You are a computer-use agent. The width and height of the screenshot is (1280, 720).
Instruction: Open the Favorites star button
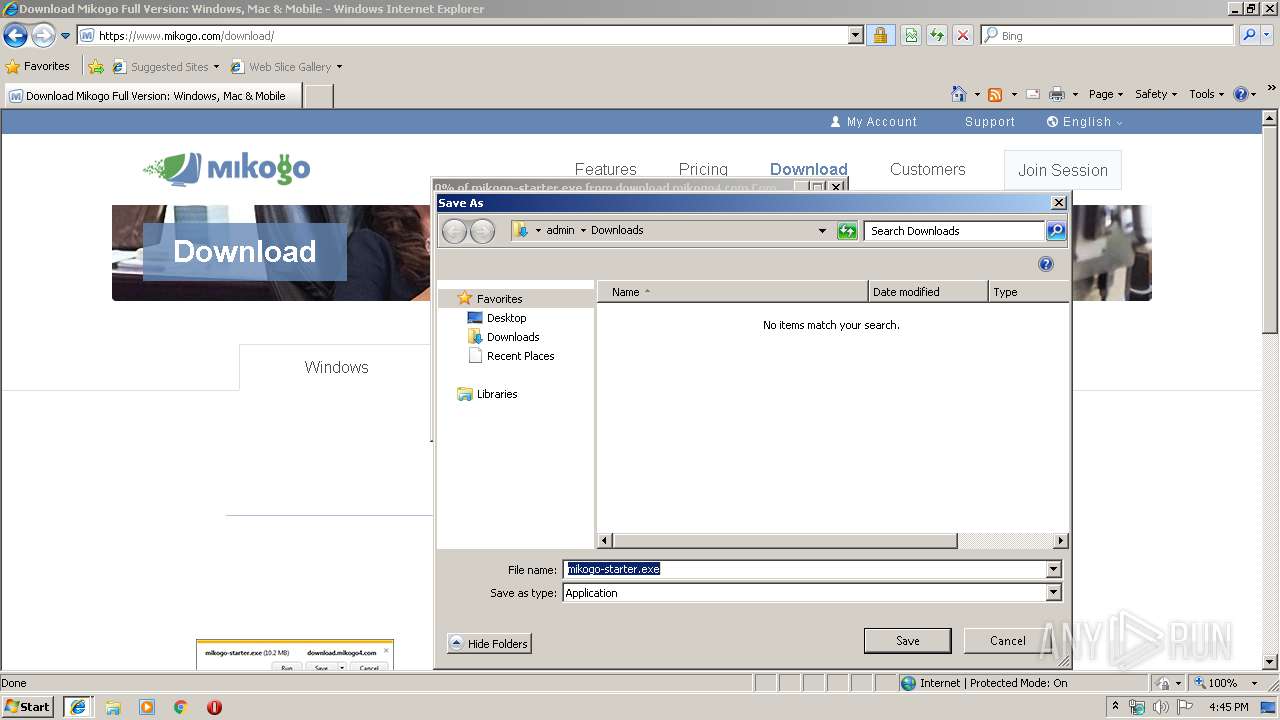tap(38, 66)
